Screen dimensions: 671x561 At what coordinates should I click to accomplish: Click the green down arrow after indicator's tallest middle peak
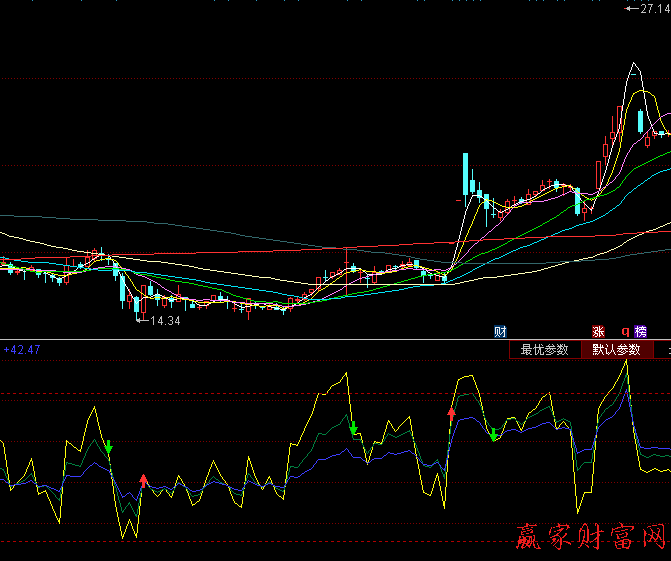(x=354, y=428)
